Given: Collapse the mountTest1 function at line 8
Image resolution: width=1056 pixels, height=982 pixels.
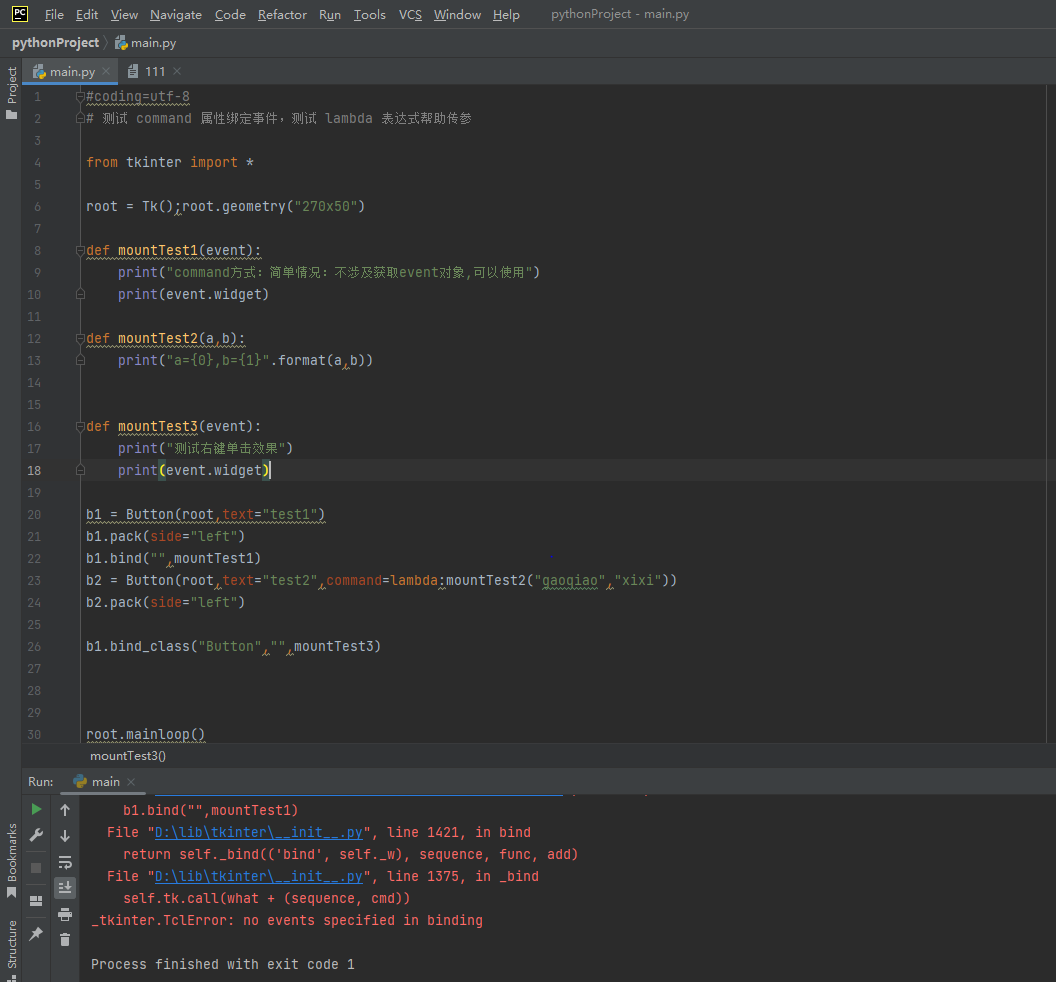Looking at the screenshot, I should (x=80, y=251).
